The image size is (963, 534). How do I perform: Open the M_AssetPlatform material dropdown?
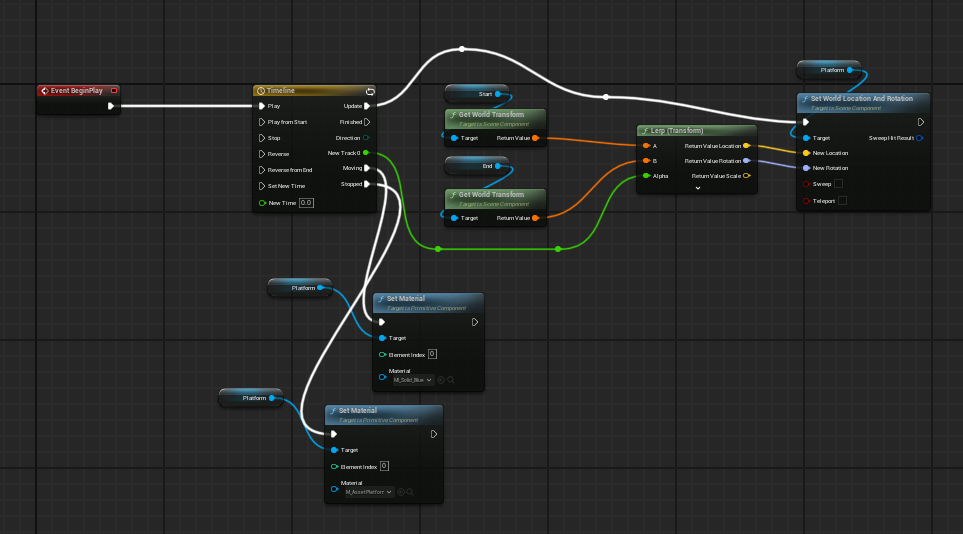pos(368,492)
